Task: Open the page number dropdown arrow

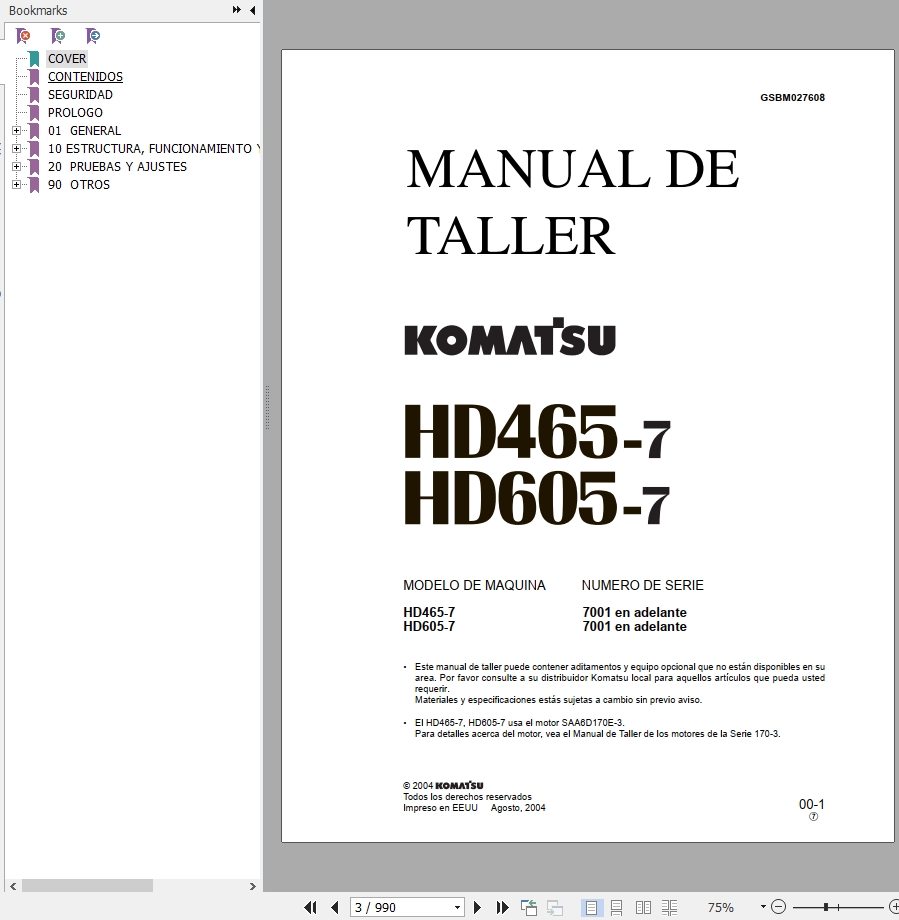Action: 457,908
